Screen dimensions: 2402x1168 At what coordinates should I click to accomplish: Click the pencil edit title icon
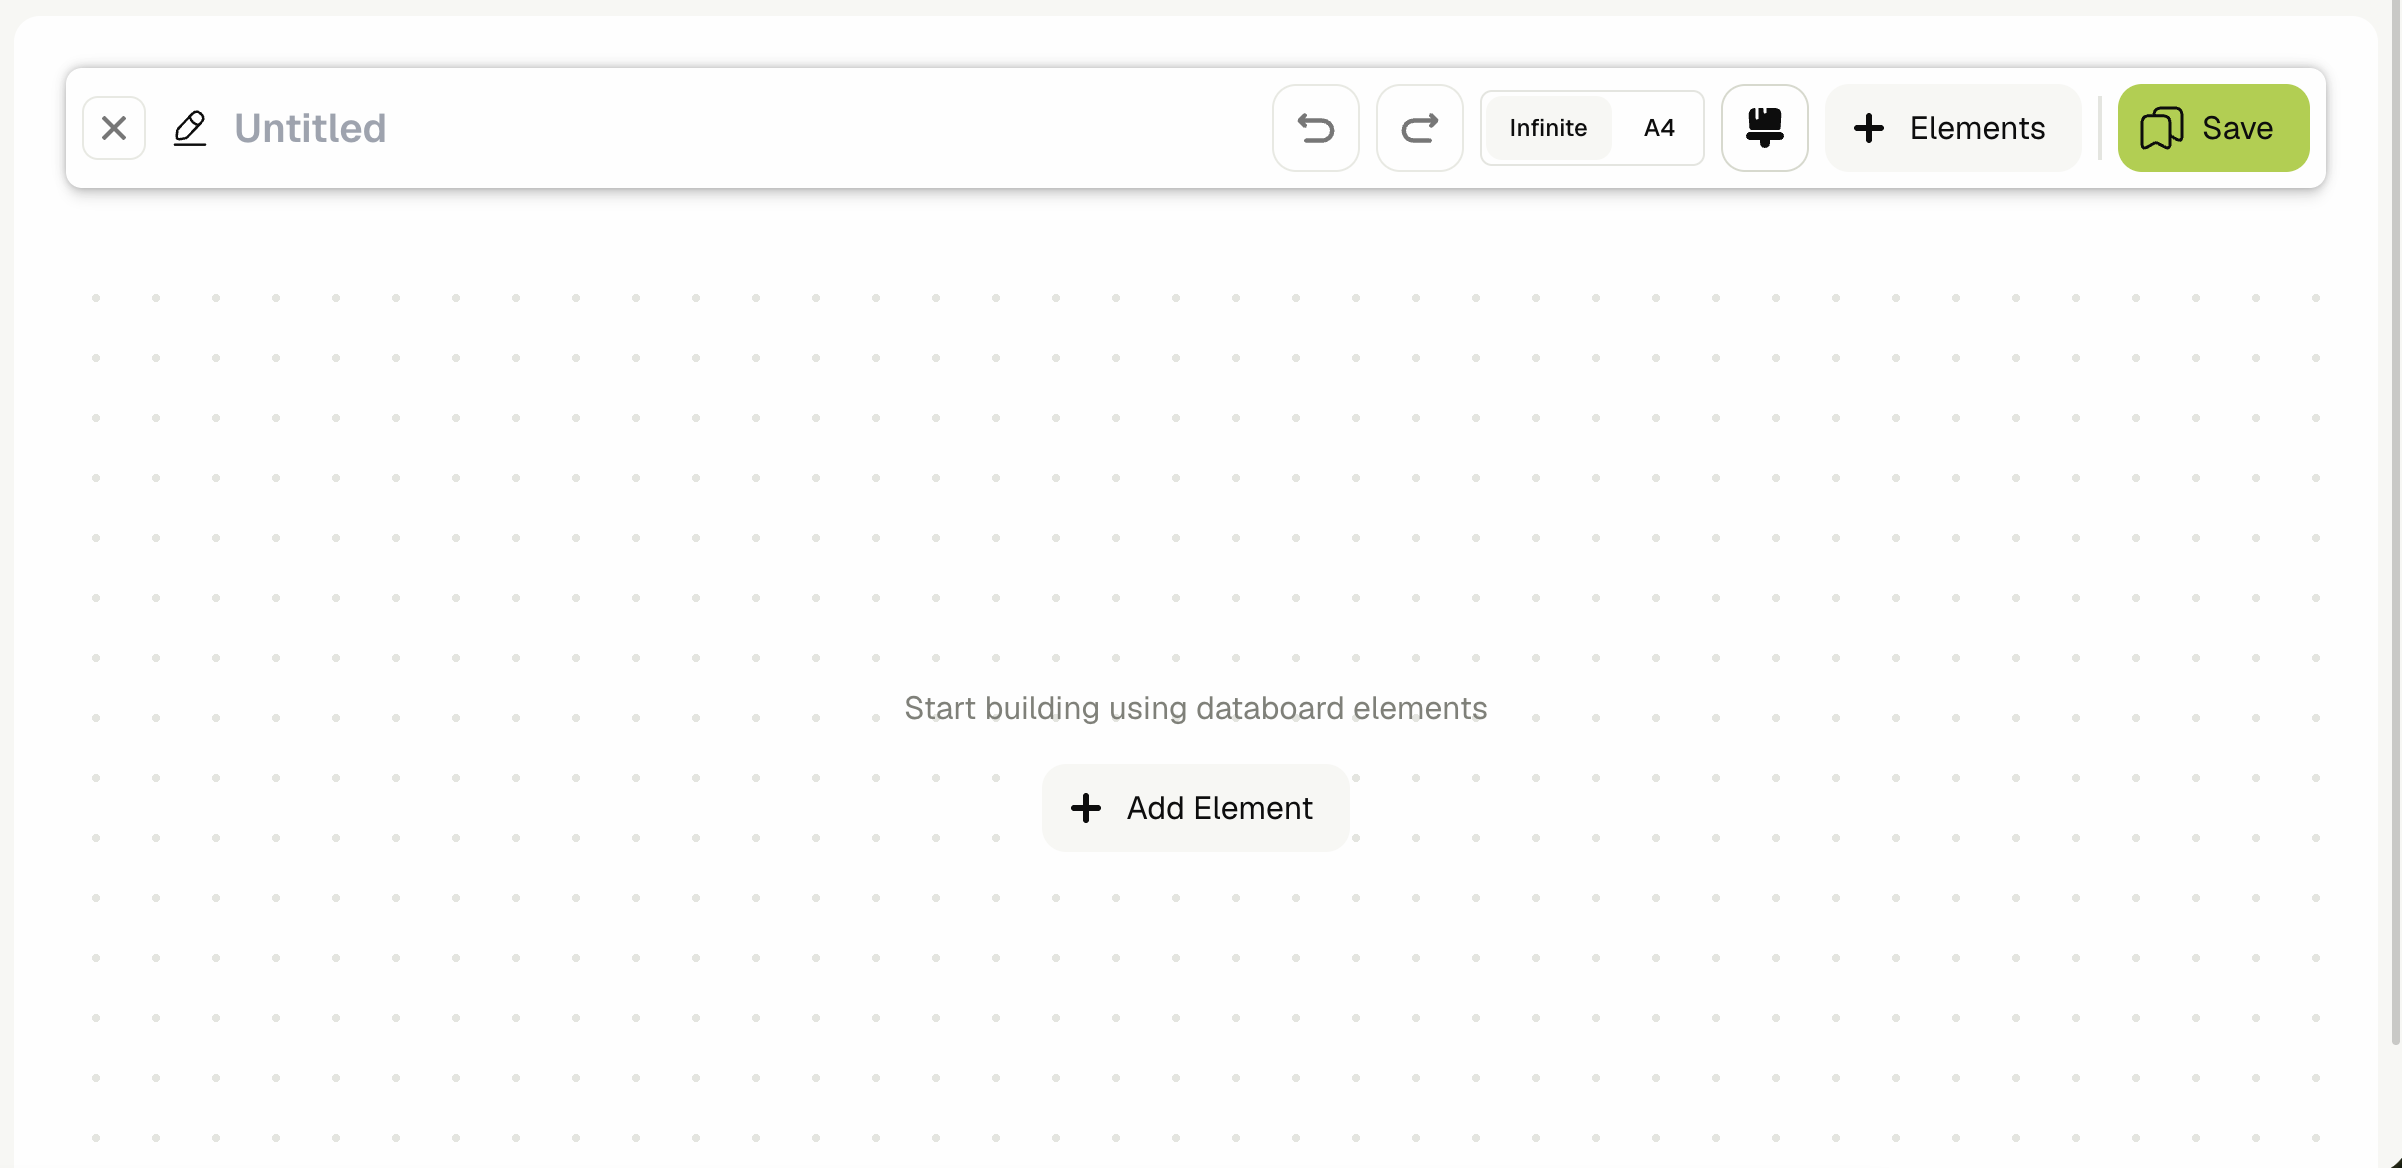[x=190, y=128]
